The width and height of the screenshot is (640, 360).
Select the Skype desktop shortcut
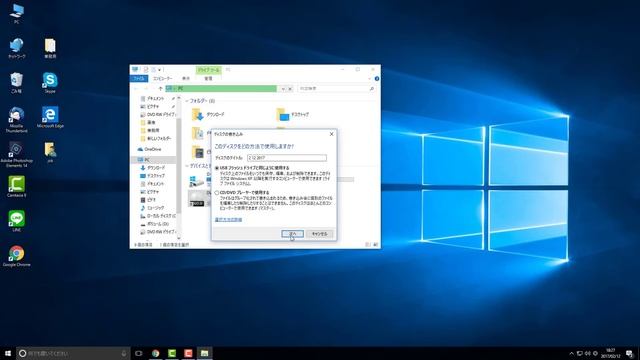point(50,82)
